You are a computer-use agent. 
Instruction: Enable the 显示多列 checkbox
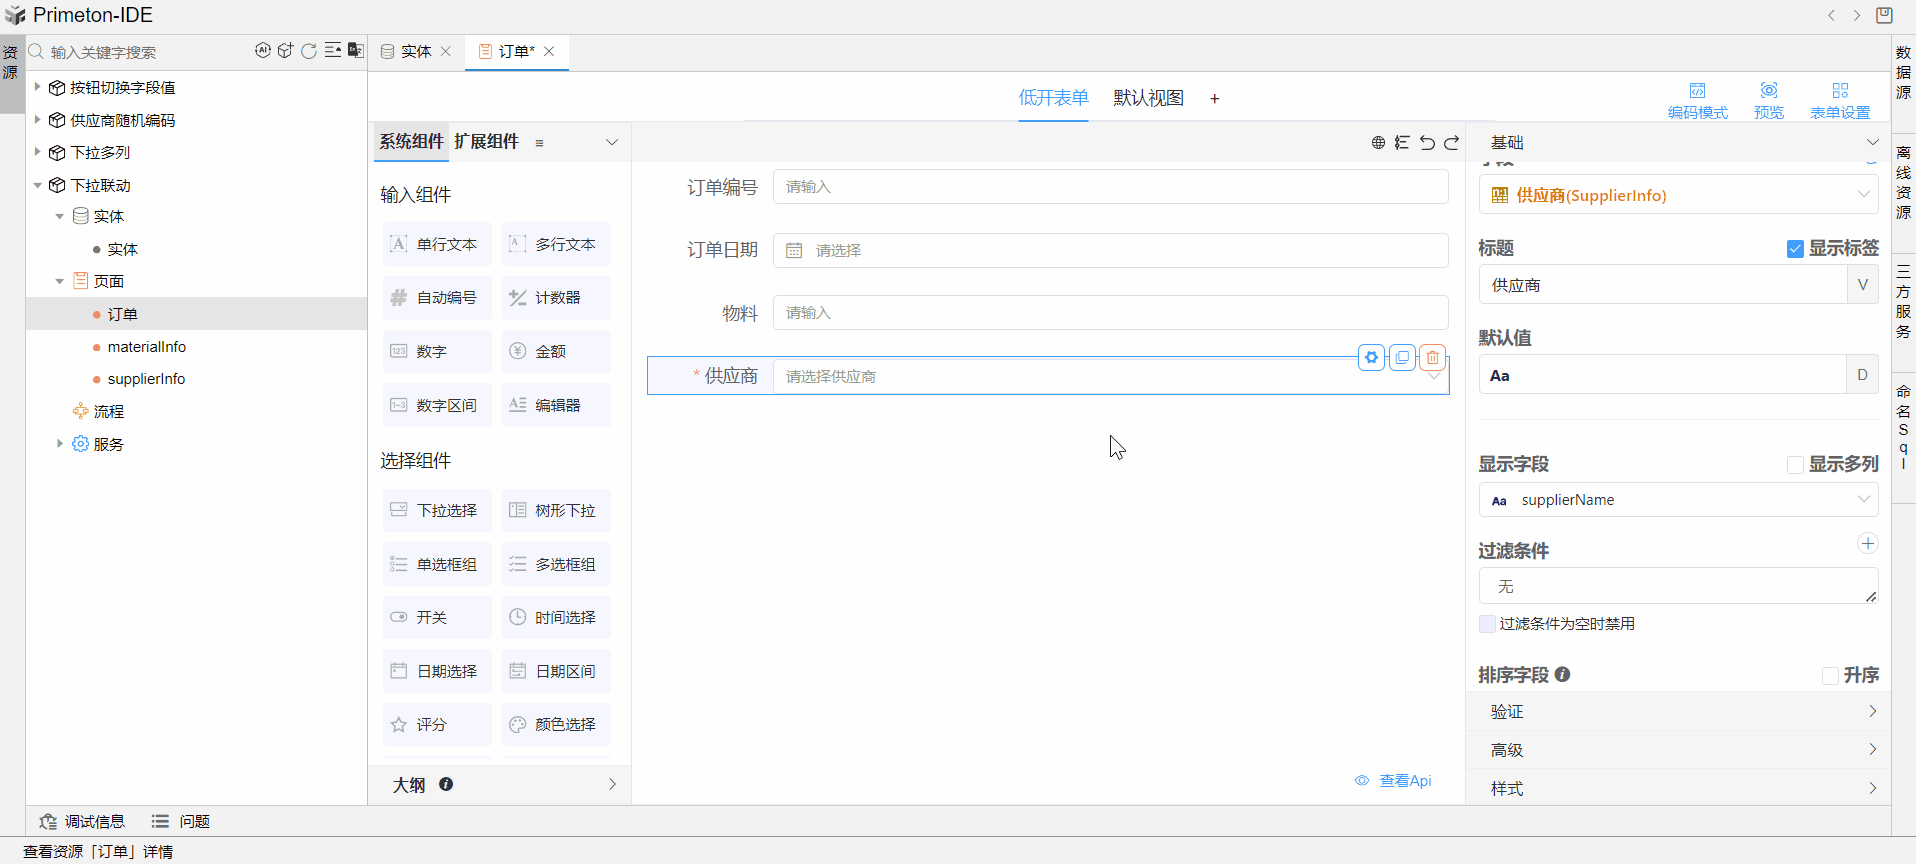pos(1795,465)
